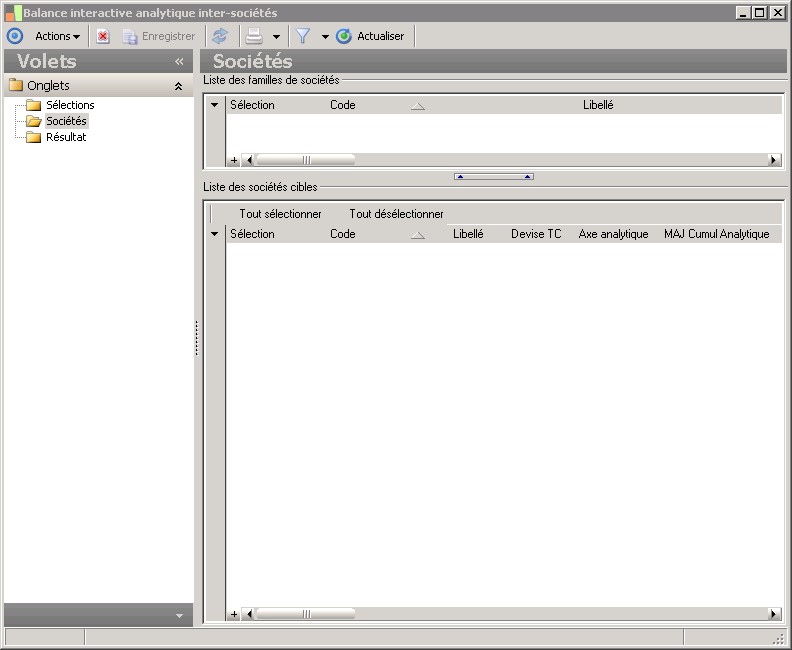Expand the filter dropdown arrow
792x650 pixels.
[x=325, y=37]
